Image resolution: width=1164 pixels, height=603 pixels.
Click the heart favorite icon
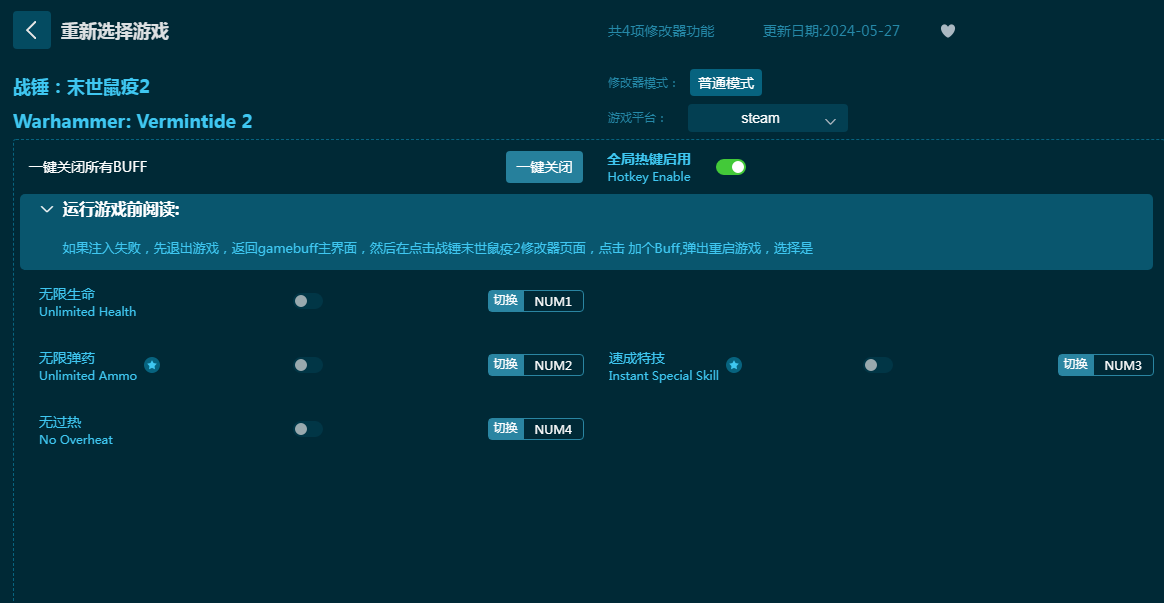tap(947, 31)
